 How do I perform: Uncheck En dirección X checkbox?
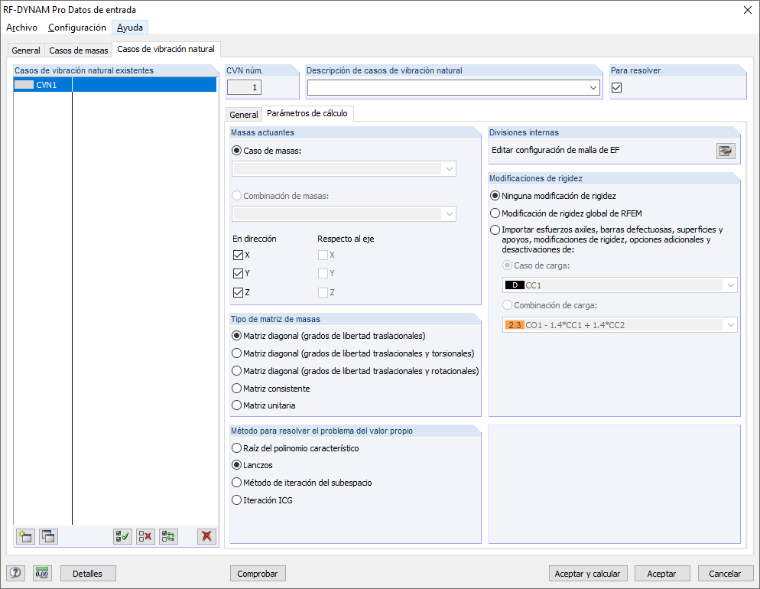tap(238, 255)
